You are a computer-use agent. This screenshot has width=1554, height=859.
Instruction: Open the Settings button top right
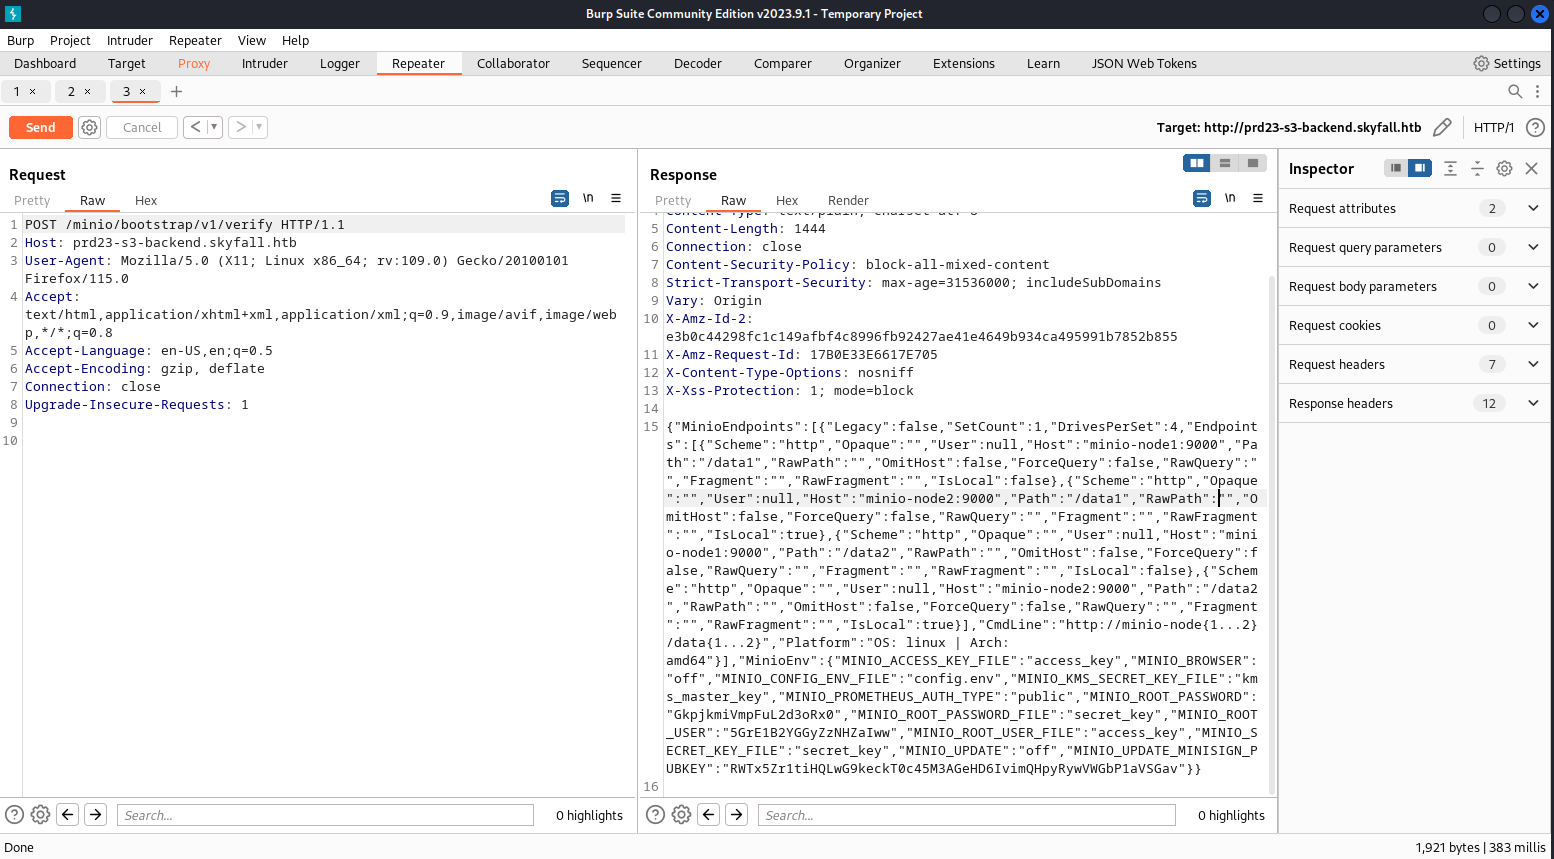pos(1507,63)
